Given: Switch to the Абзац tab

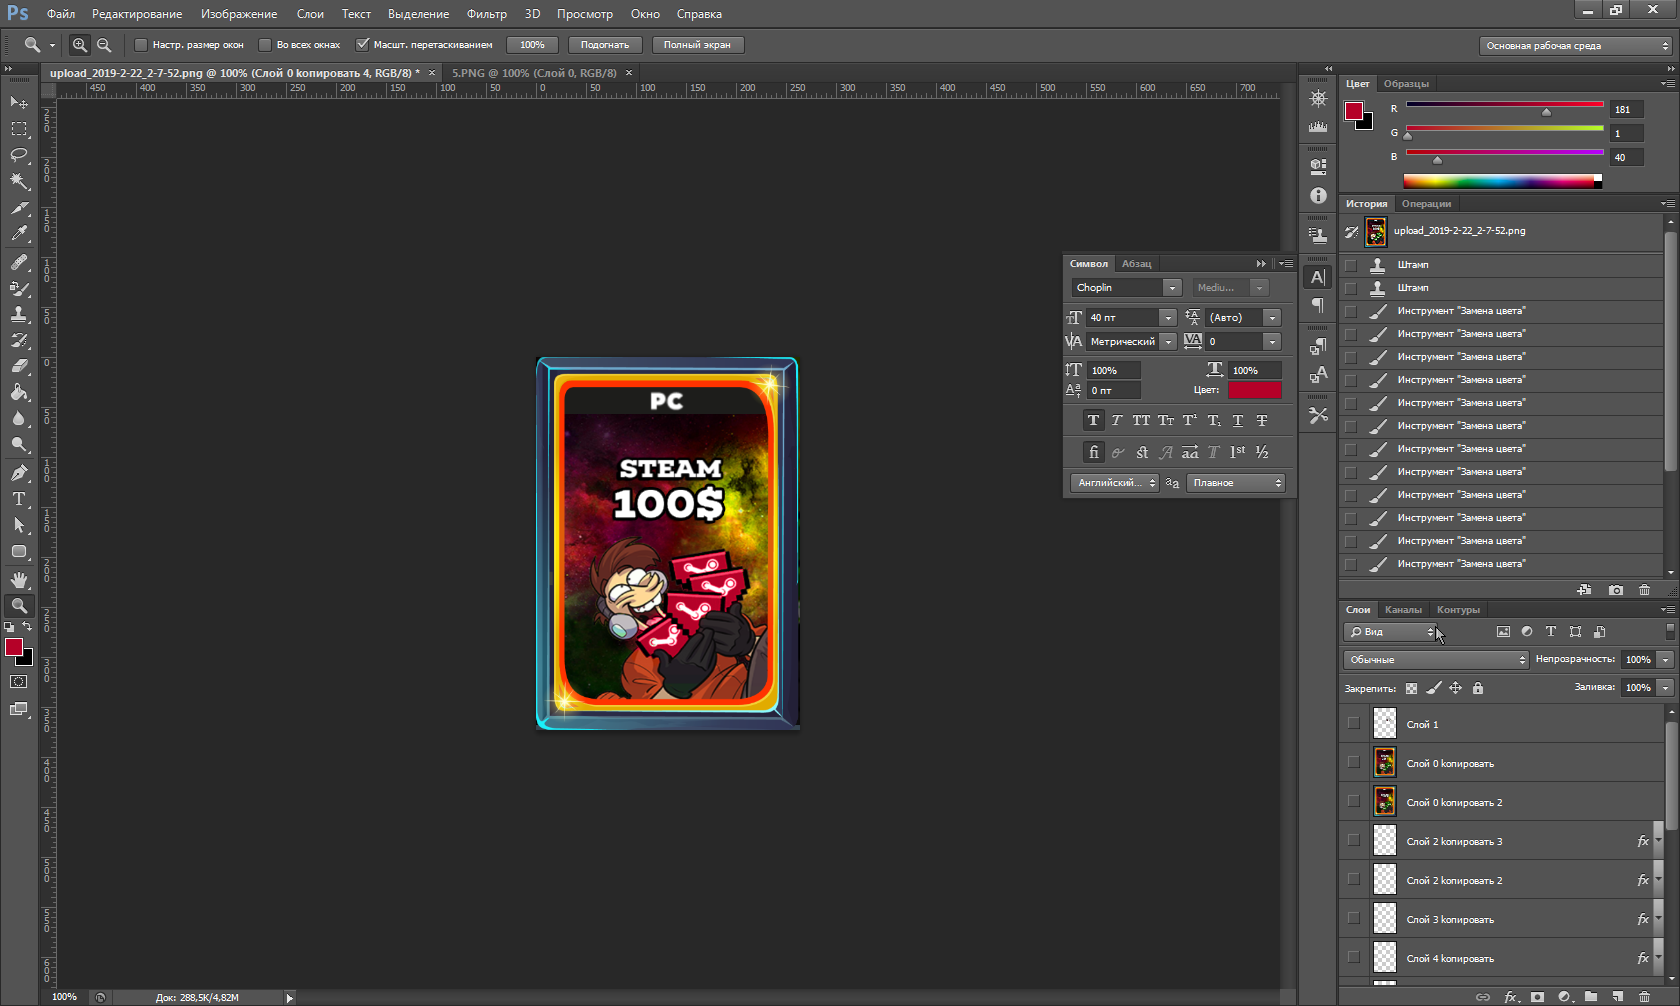Looking at the screenshot, I should [1136, 264].
